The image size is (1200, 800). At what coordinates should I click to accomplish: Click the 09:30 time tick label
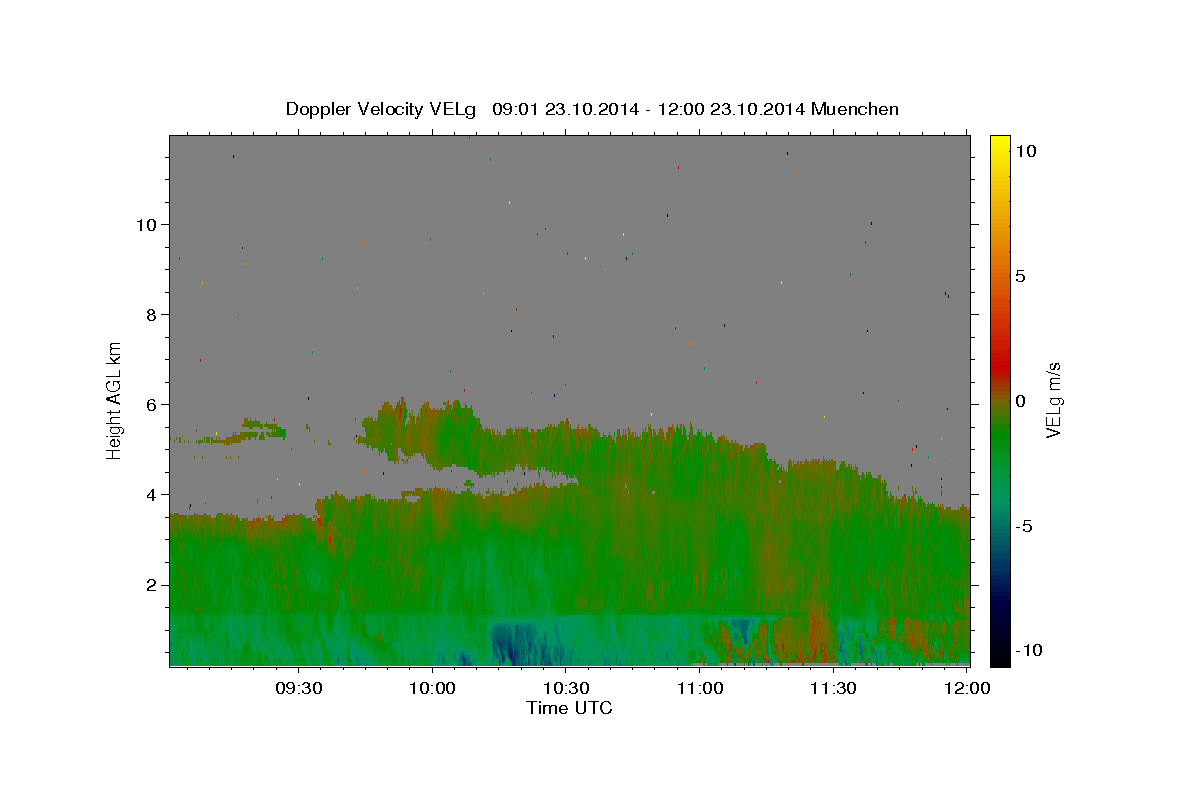point(299,689)
